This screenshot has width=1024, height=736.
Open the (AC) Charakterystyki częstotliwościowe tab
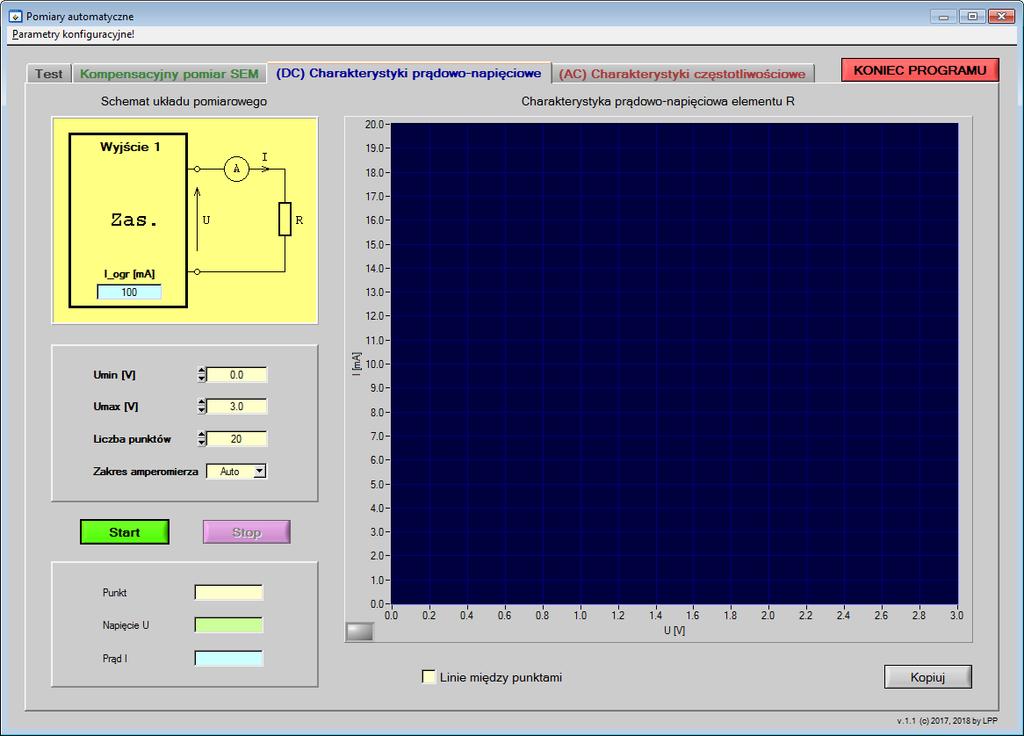coord(682,74)
